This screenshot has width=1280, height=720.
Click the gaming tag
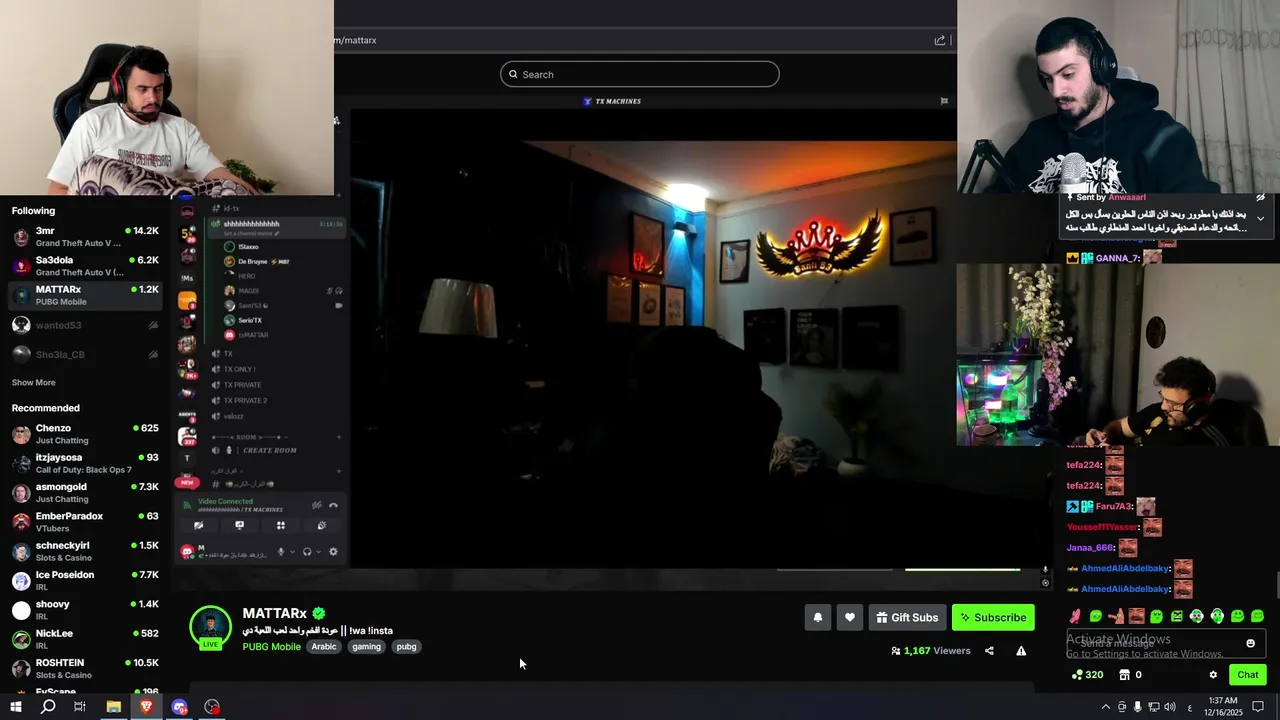tap(366, 647)
